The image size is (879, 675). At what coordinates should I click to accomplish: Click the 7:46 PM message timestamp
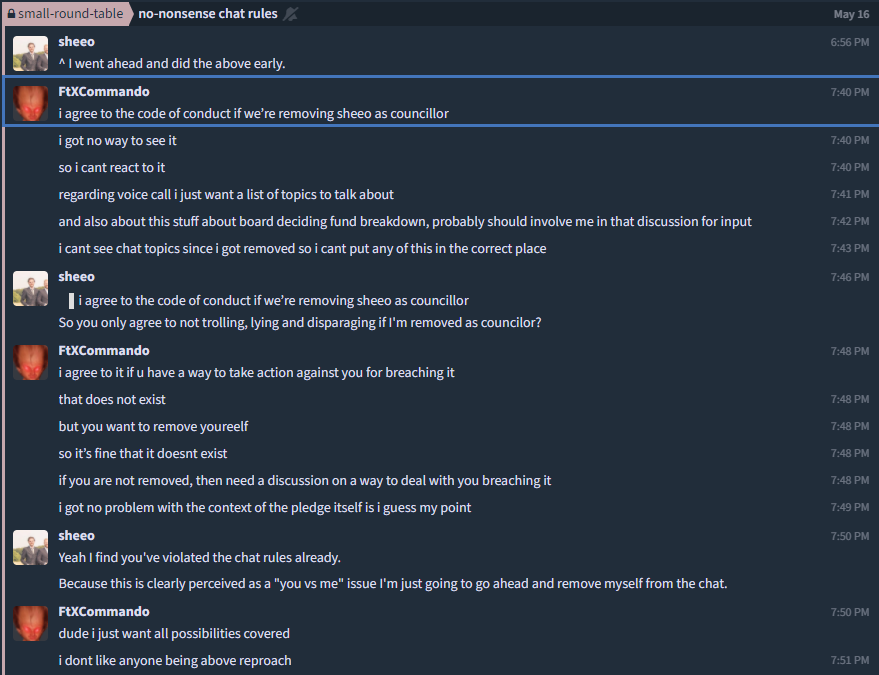[849, 277]
